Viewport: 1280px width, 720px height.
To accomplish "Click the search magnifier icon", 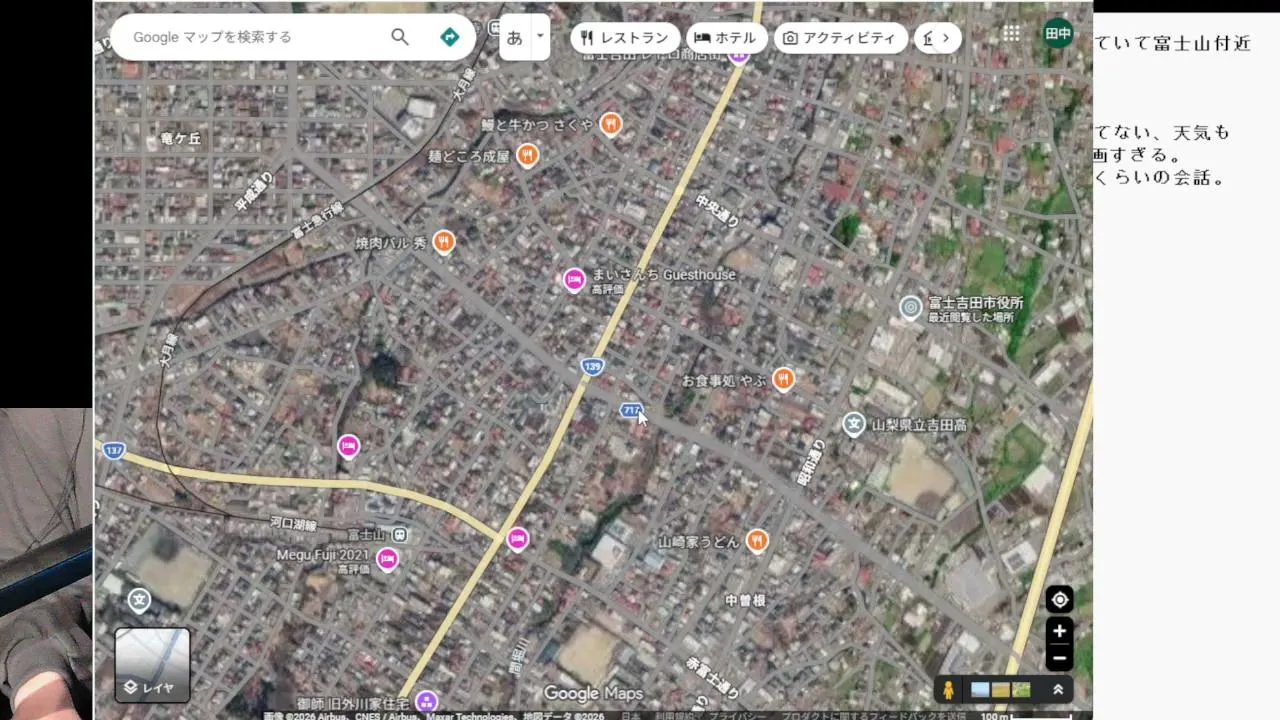I will (400, 37).
